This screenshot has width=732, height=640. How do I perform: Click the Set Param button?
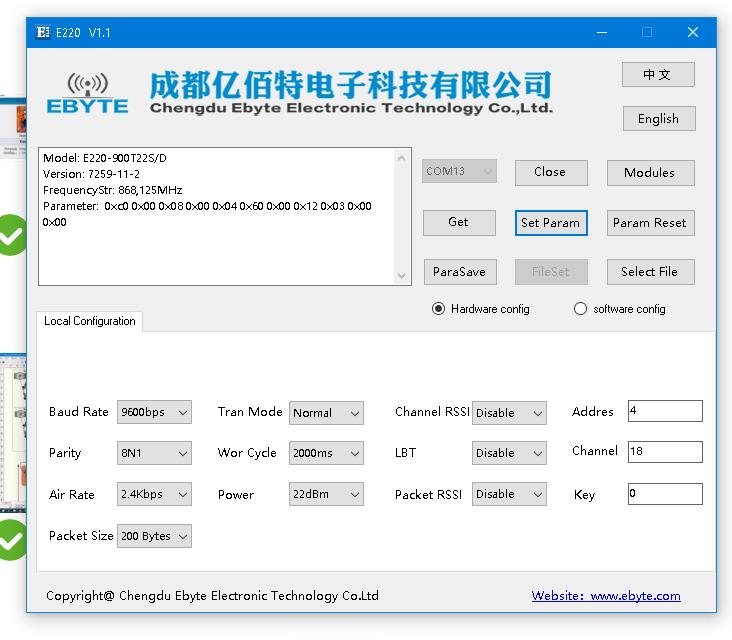(551, 223)
